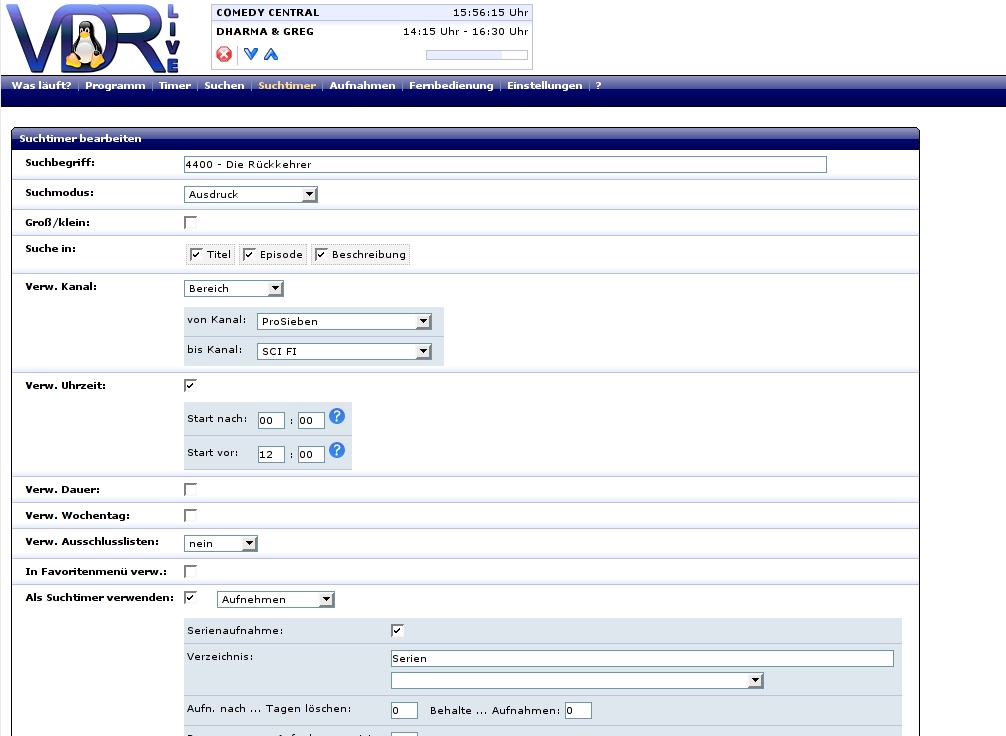Click the programme progress bar in the infobox

tap(476, 55)
